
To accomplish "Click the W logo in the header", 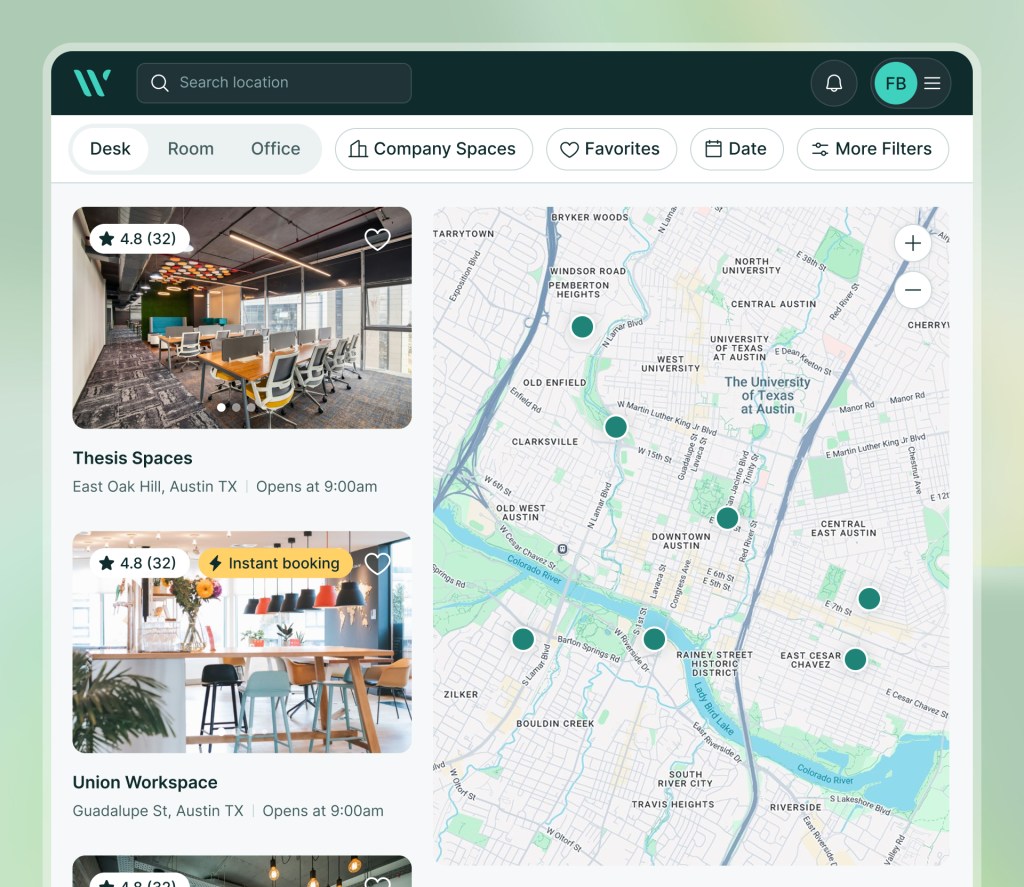I will (x=92, y=83).
